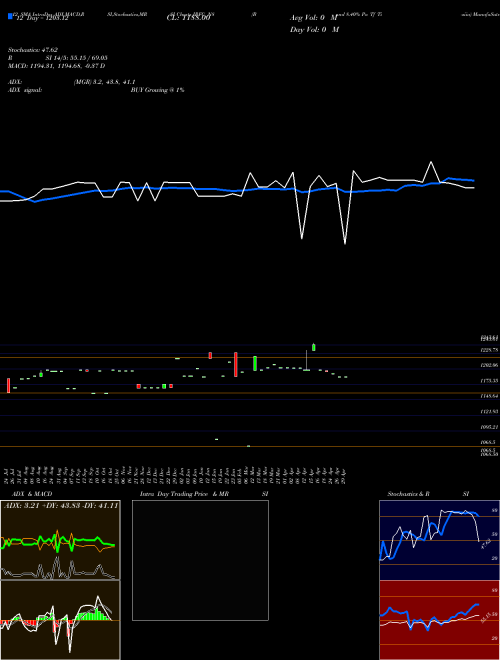Click the 1173.35 price axis label

click(489, 381)
